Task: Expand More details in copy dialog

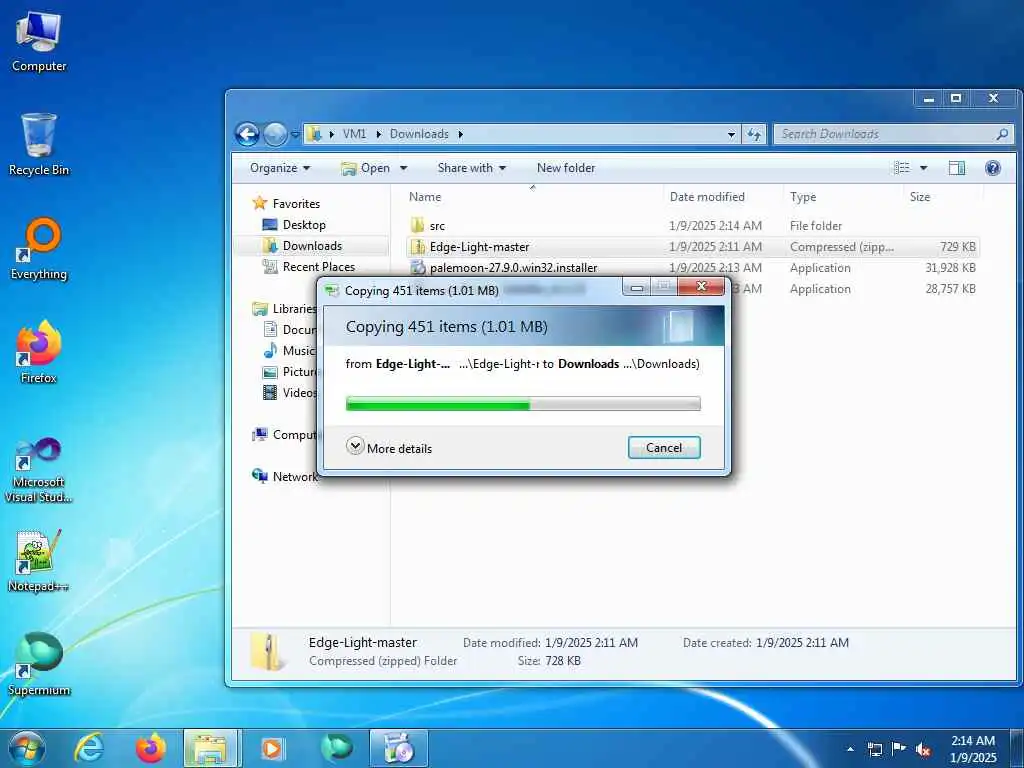Action: pos(389,447)
